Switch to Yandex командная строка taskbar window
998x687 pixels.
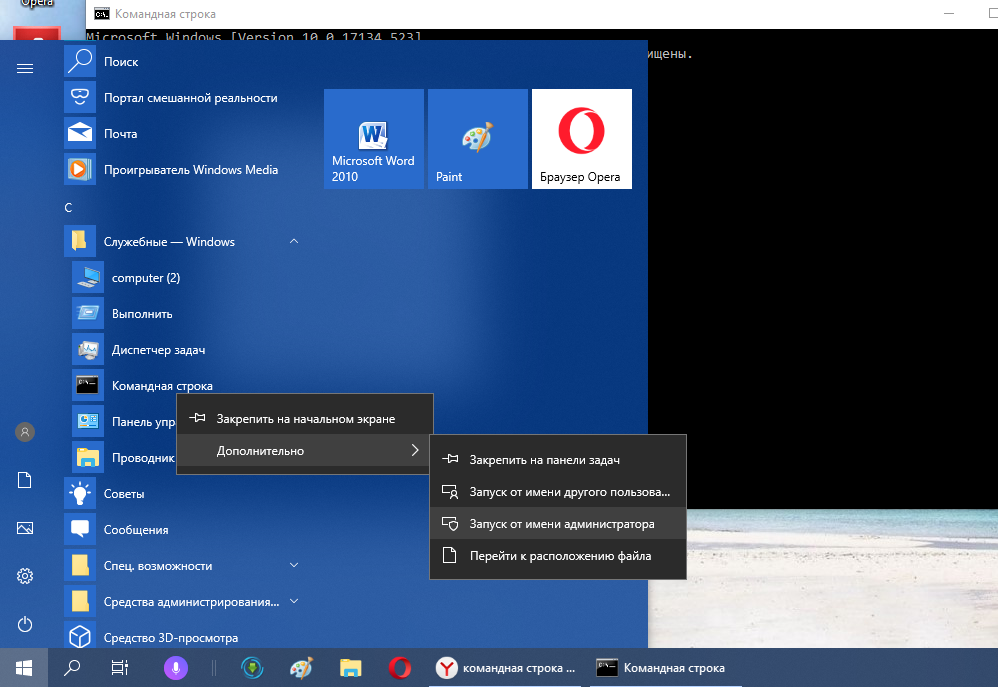point(505,668)
